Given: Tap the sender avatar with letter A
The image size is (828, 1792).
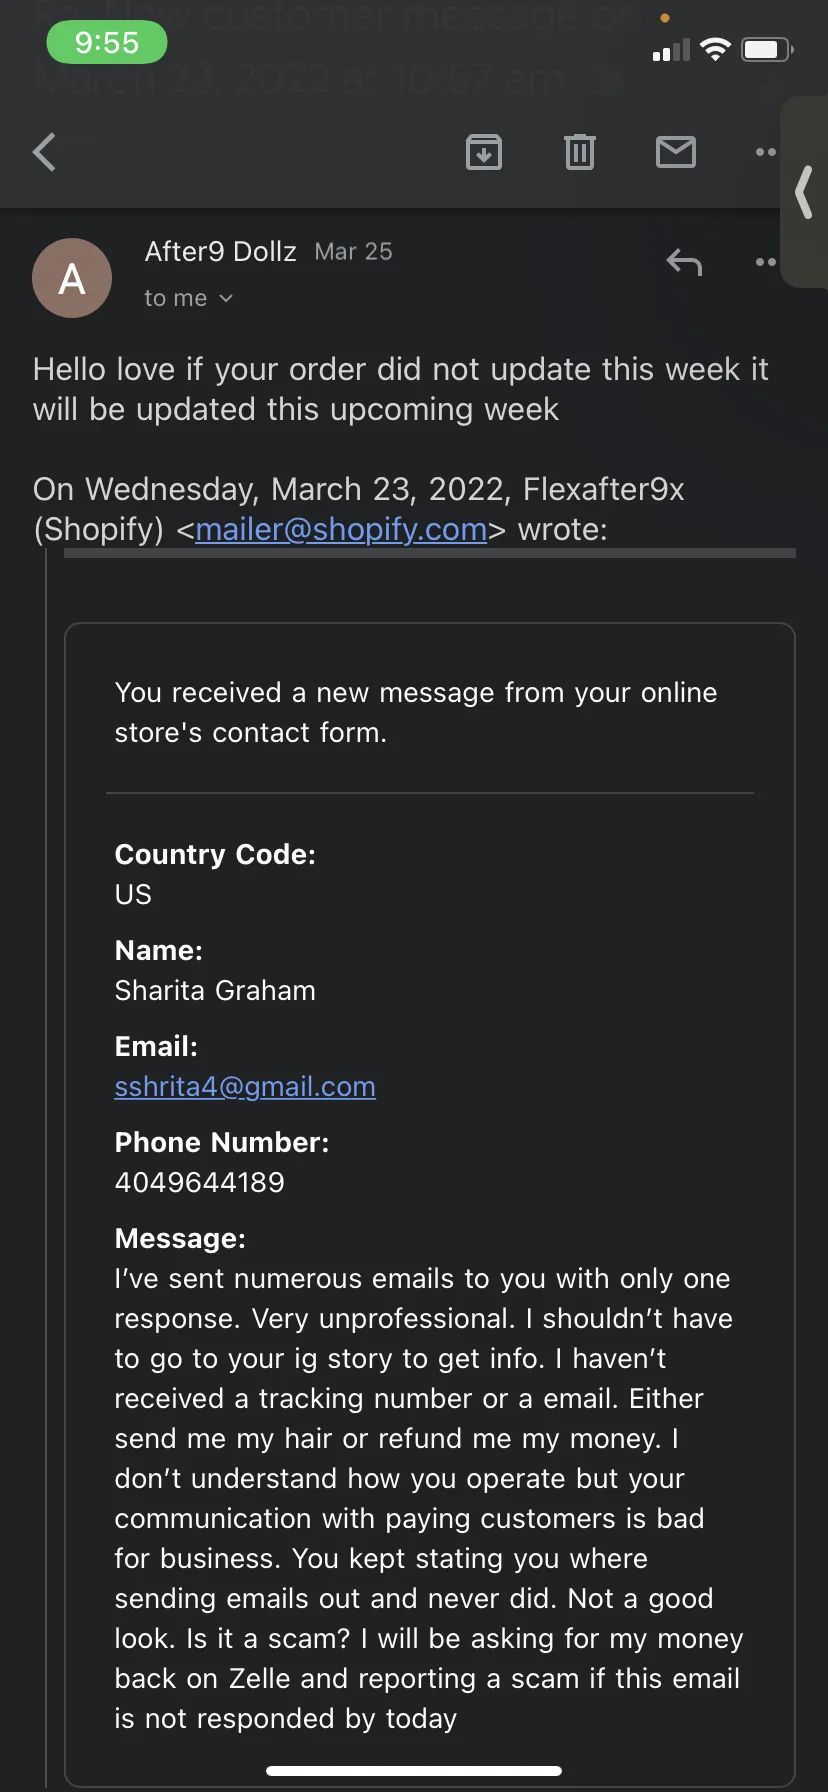Looking at the screenshot, I should coord(72,278).
